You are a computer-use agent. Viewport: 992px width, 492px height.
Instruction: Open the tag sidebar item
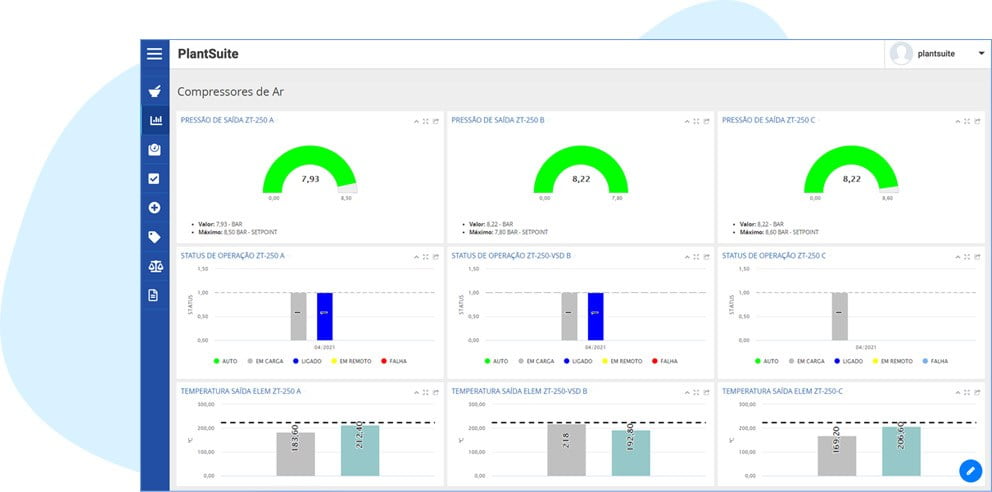point(154,237)
